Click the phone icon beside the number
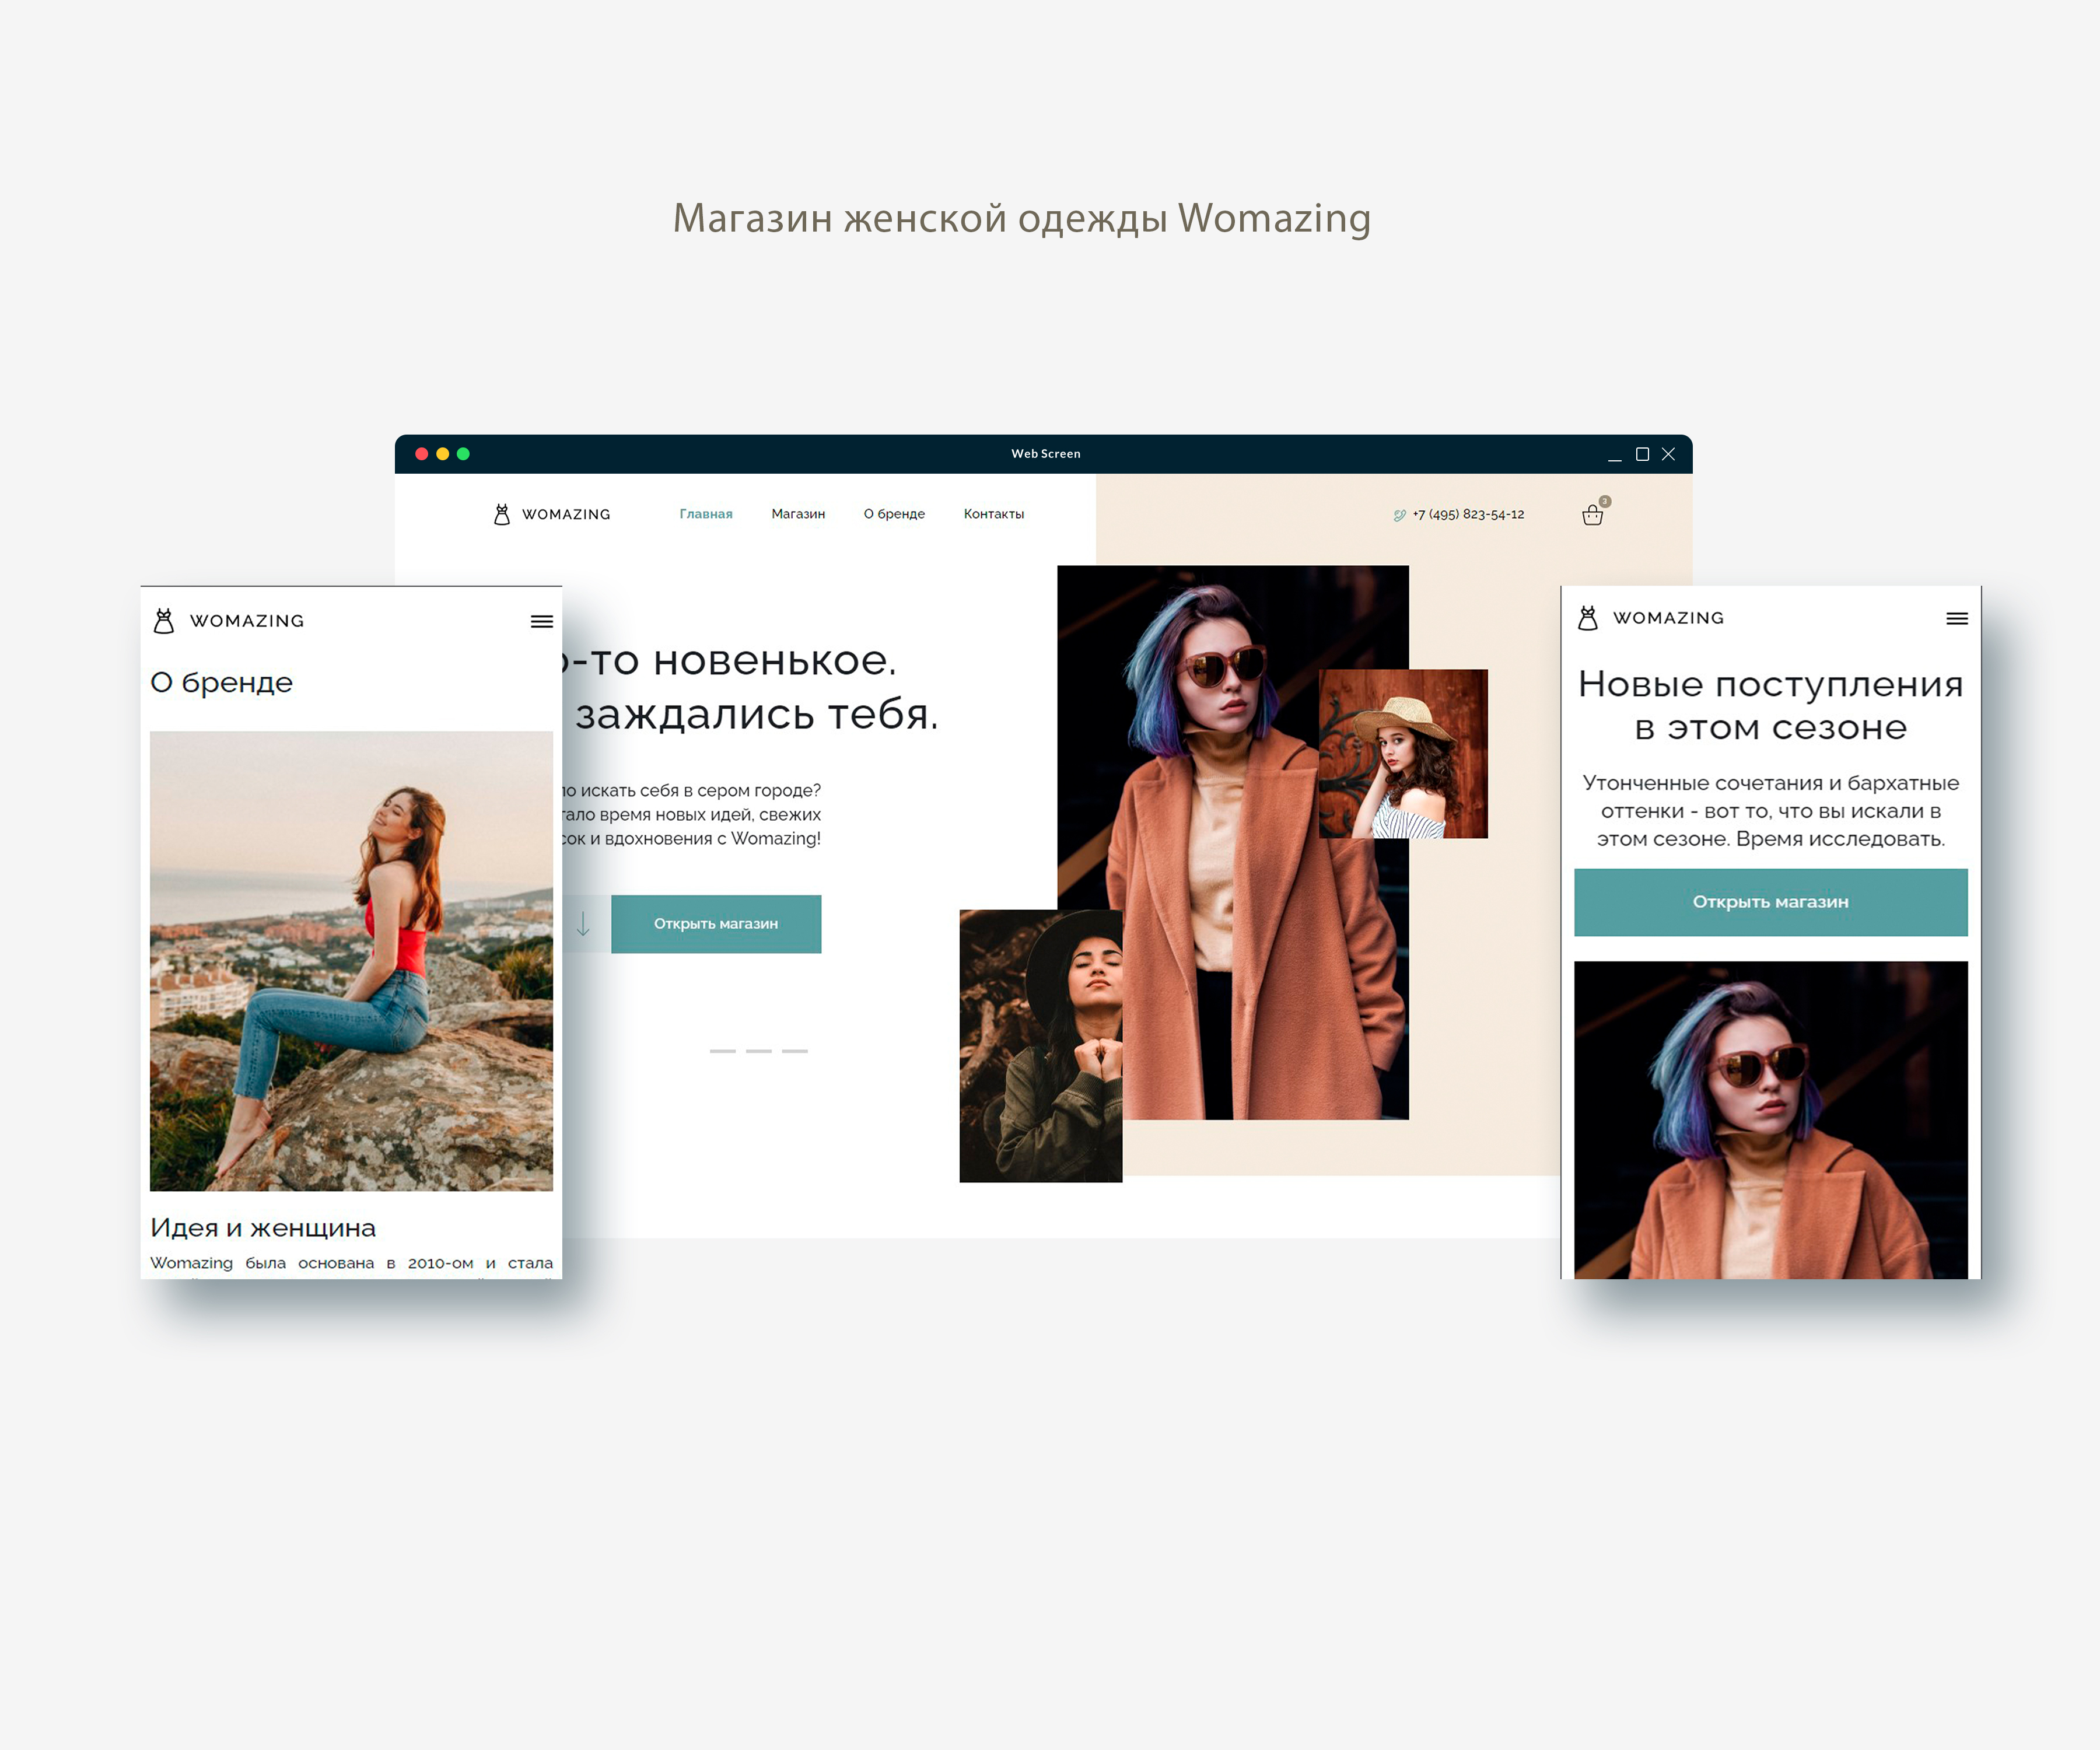The image size is (2100, 1750). 1399,515
